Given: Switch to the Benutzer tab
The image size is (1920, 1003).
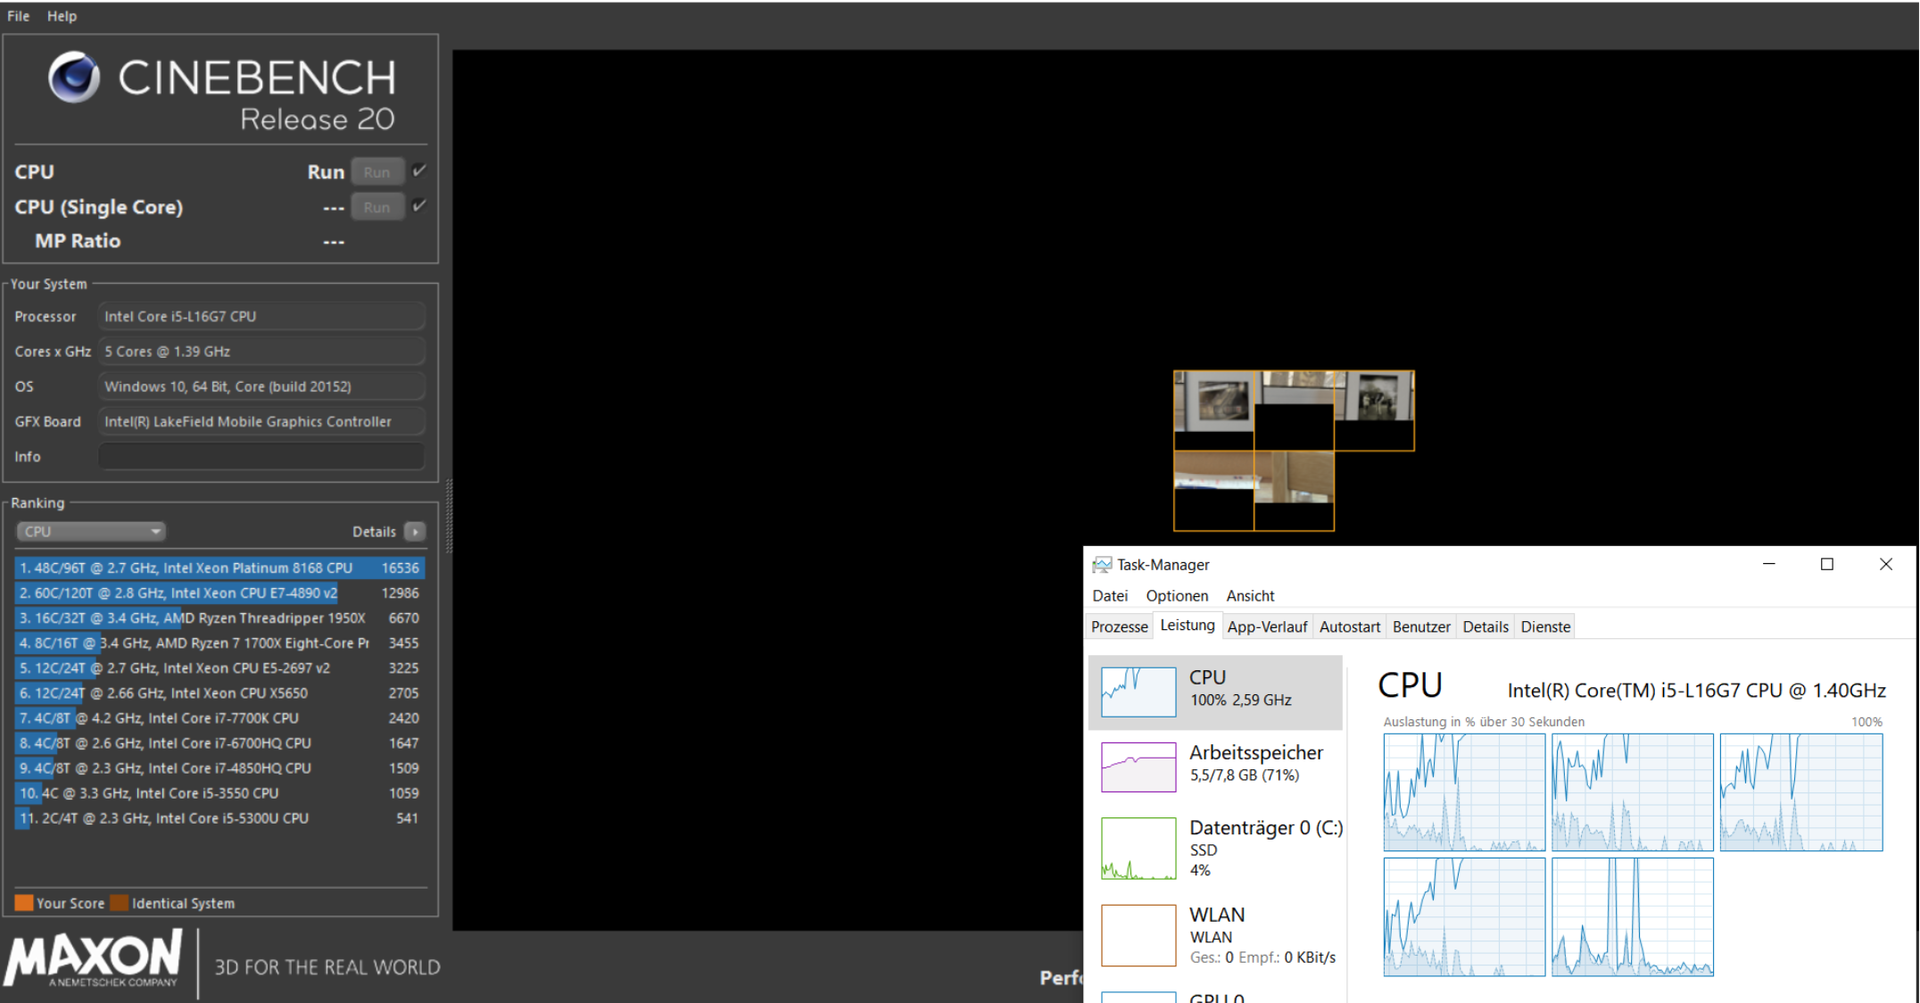Looking at the screenshot, I should click(x=1421, y=627).
